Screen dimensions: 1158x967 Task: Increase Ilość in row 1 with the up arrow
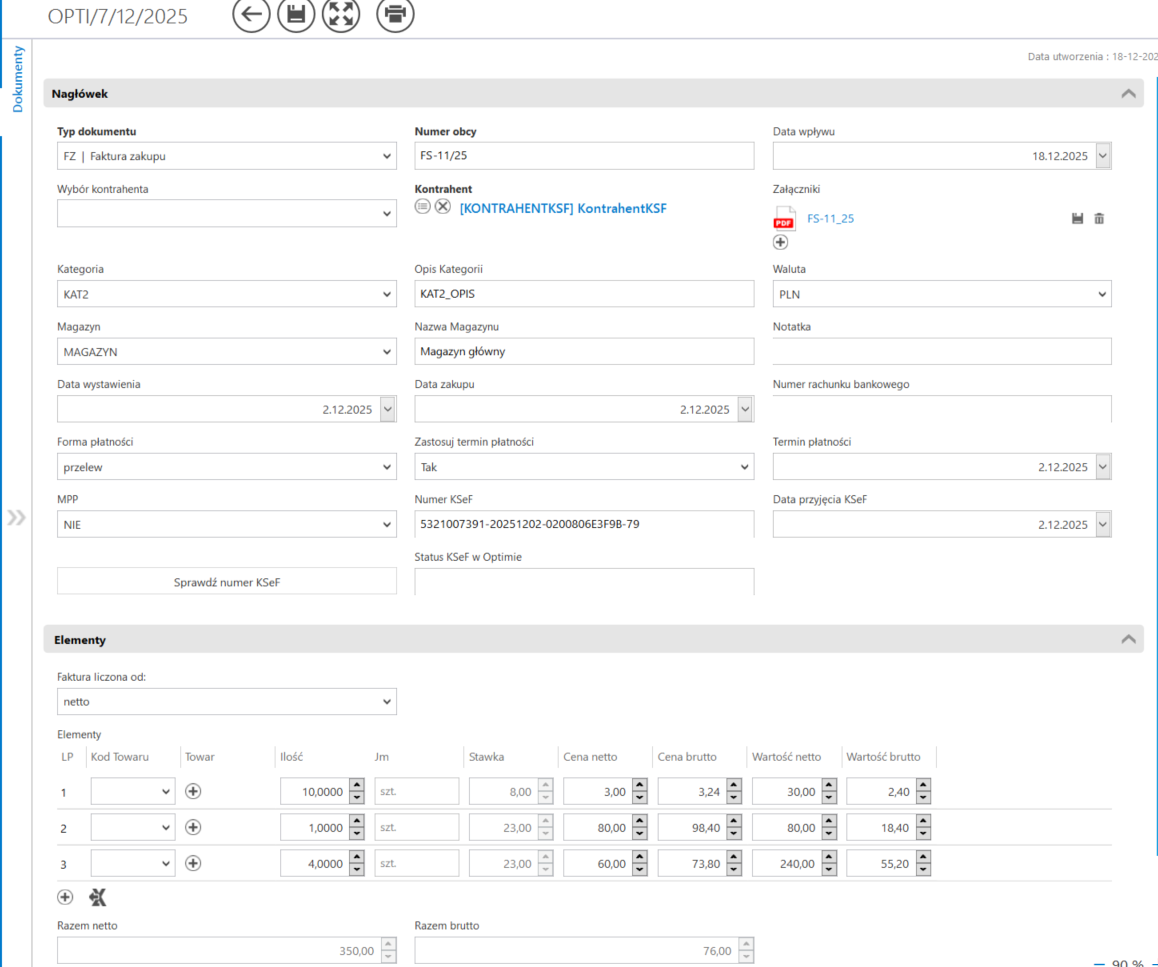pyautogui.click(x=357, y=785)
